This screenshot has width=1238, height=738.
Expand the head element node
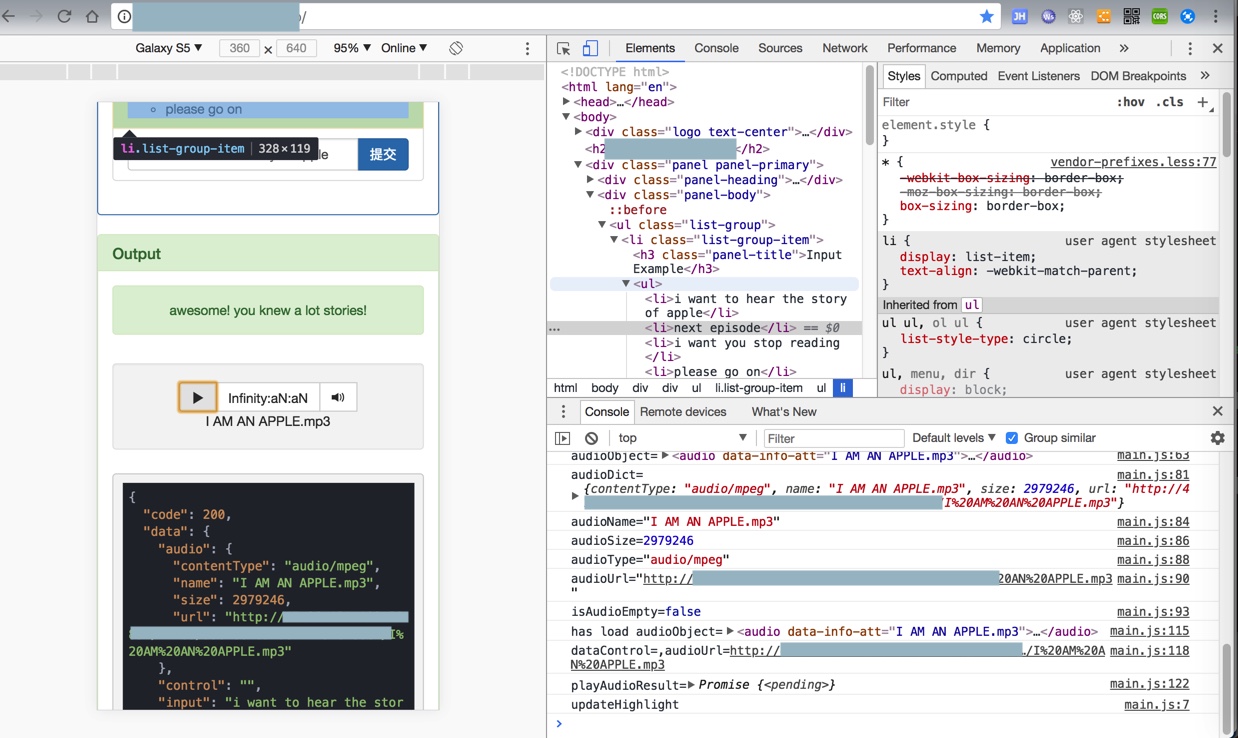tap(567, 102)
